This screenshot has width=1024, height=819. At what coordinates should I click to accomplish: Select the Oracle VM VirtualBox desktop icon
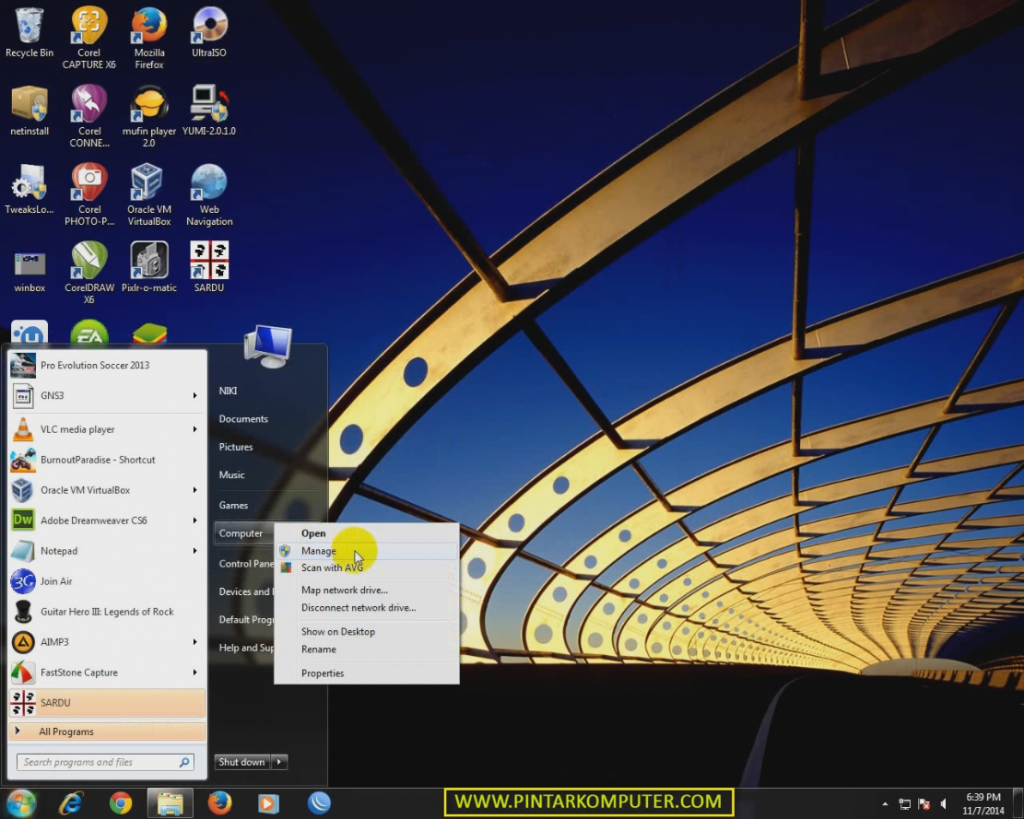149,195
